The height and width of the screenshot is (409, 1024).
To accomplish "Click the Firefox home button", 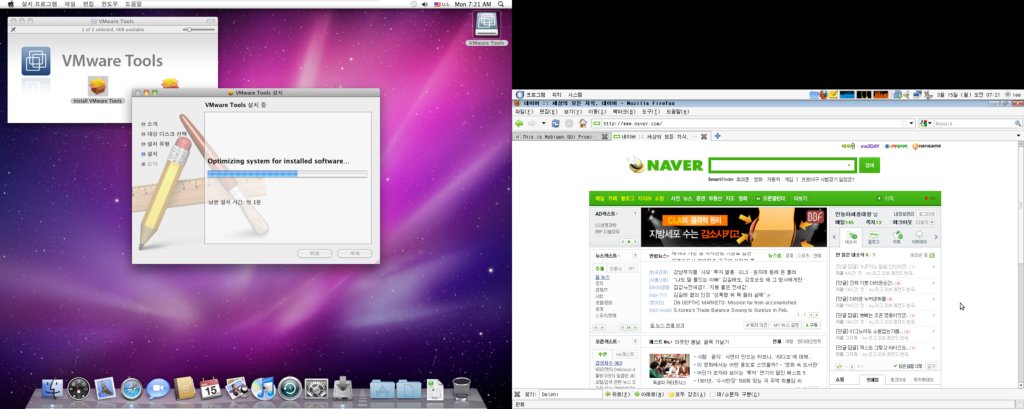I will (583, 123).
